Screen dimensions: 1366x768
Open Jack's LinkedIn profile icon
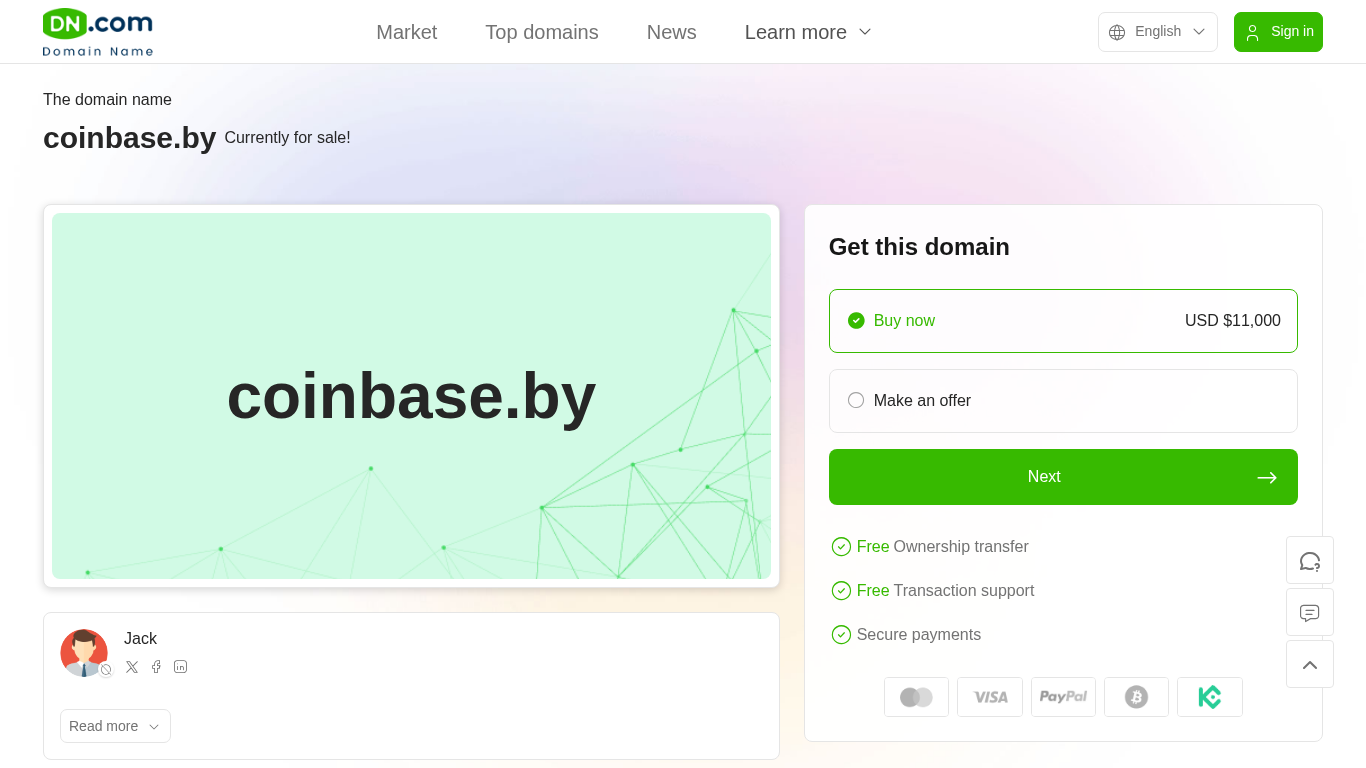point(180,667)
